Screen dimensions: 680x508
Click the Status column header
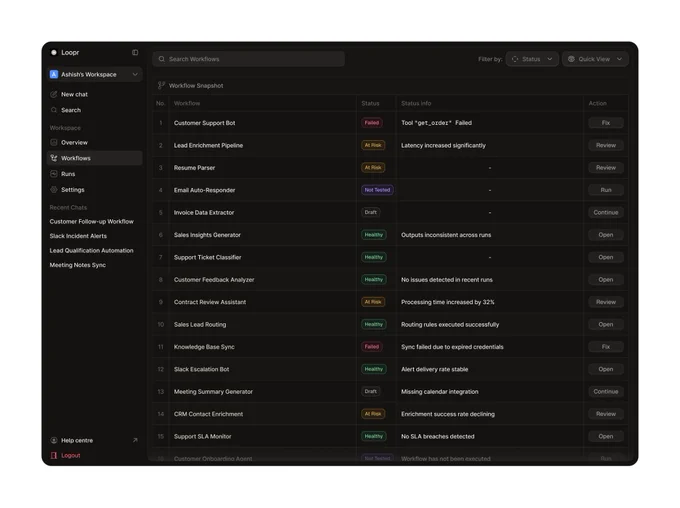(x=370, y=103)
